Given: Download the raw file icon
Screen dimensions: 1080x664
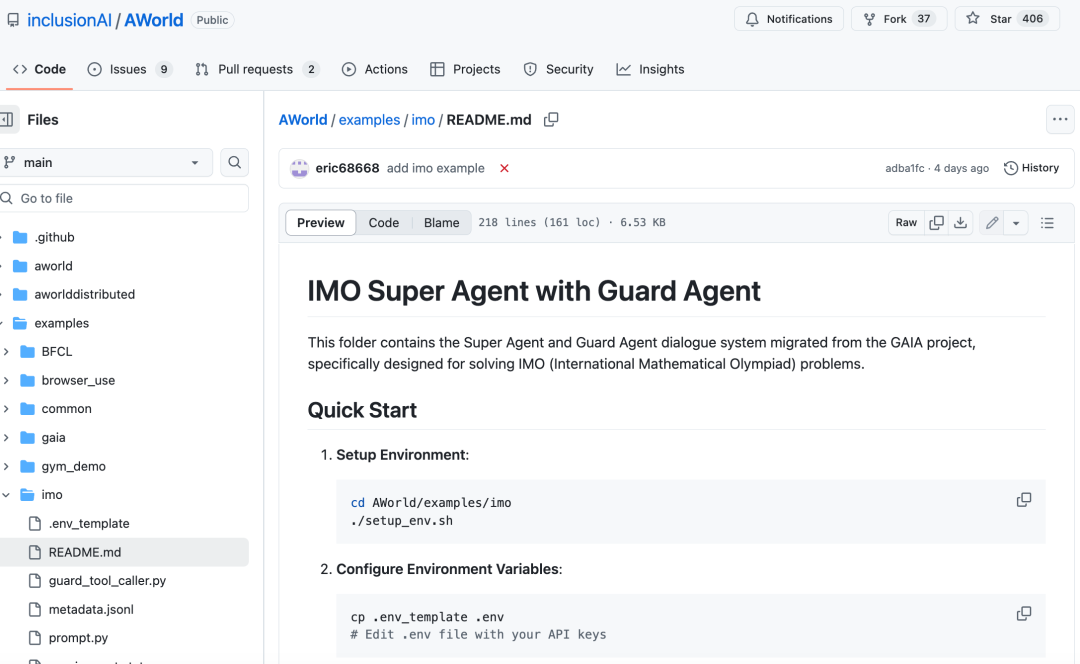Looking at the screenshot, I should pyautogui.click(x=960, y=222).
